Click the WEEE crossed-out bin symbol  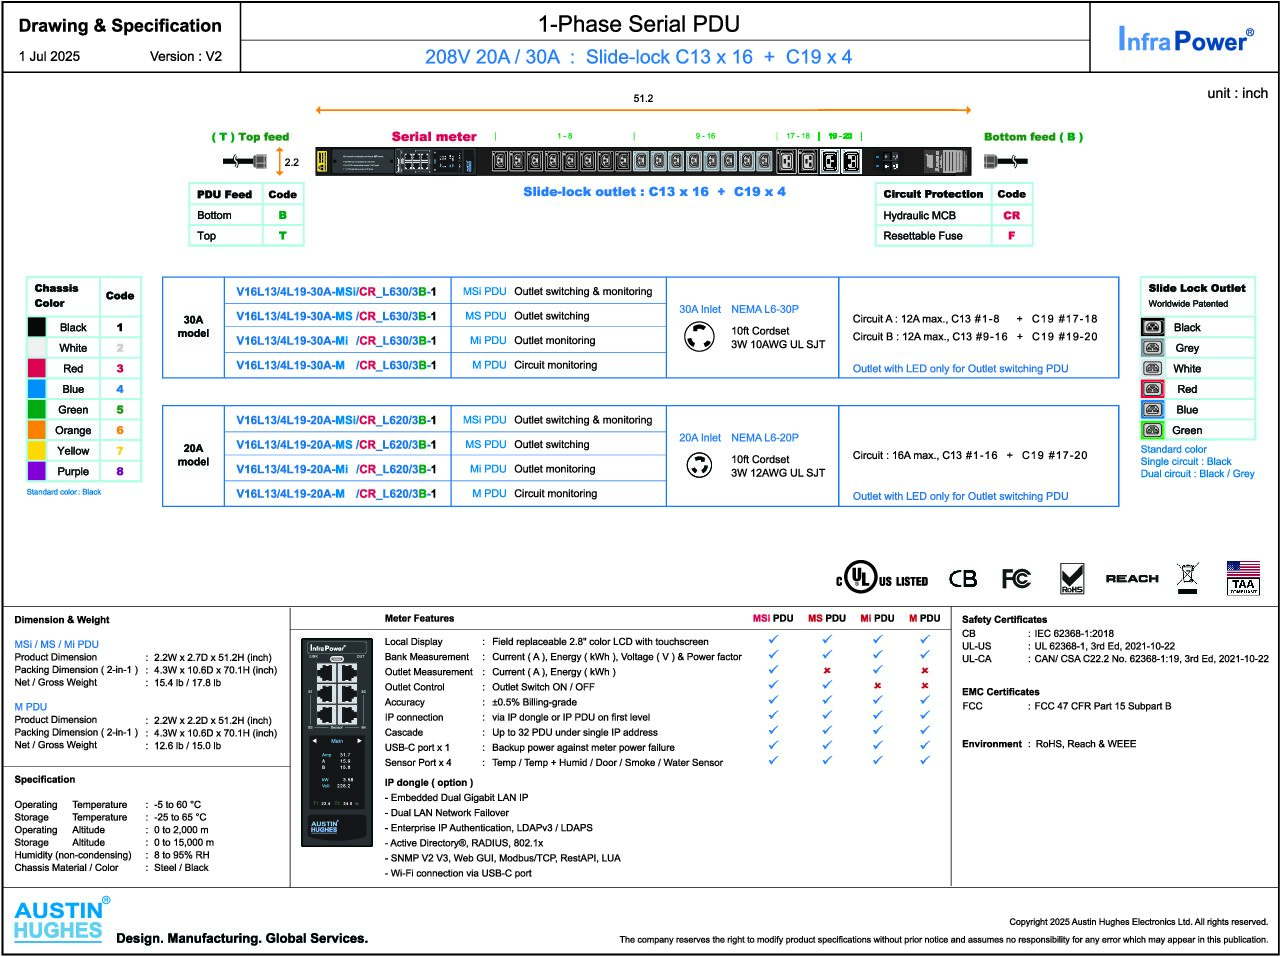click(x=1187, y=577)
